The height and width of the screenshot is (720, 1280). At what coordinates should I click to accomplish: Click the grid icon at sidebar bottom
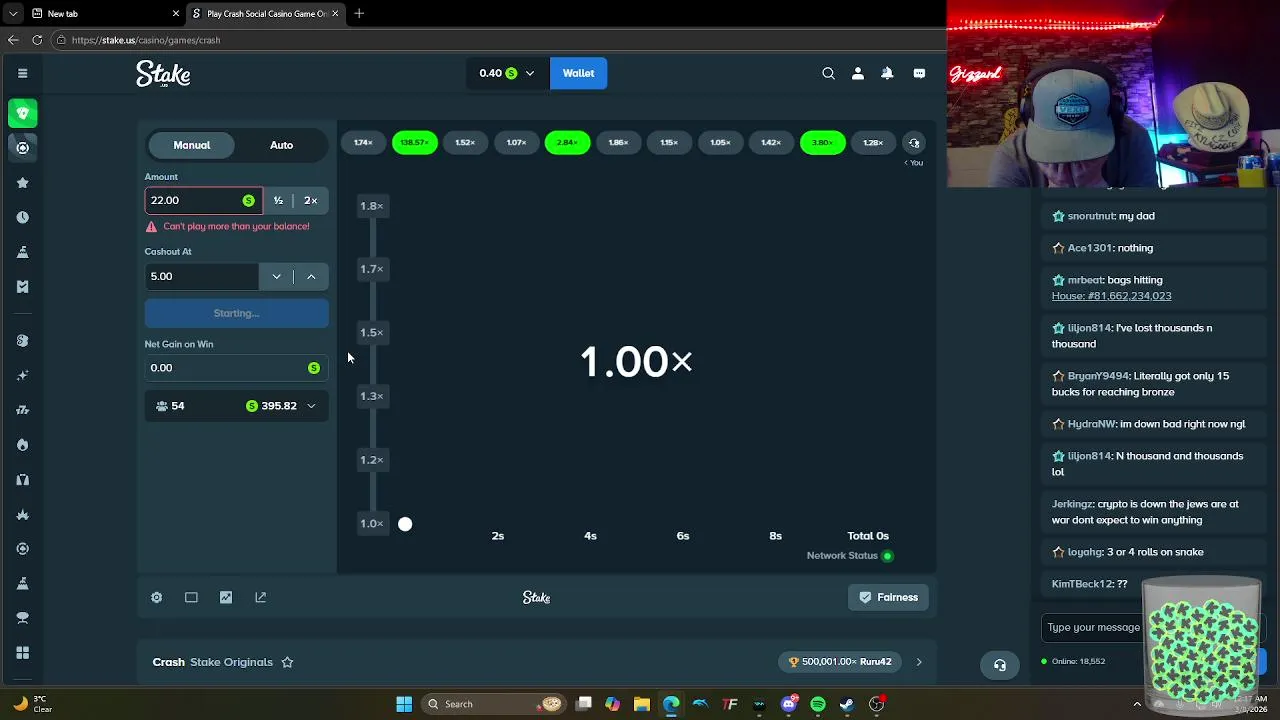pos(22,653)
